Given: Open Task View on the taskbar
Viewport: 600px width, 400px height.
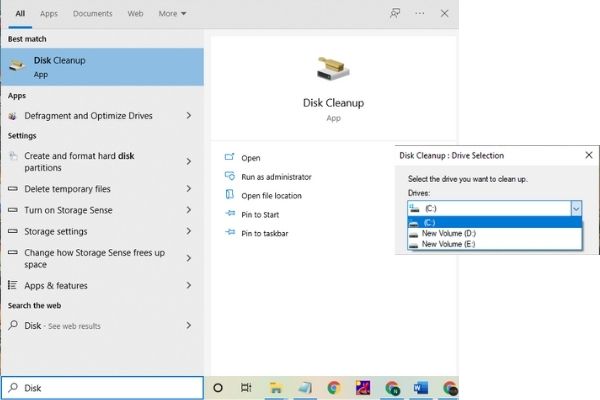Looking at the screenshot, I should [x=246, y=388].
